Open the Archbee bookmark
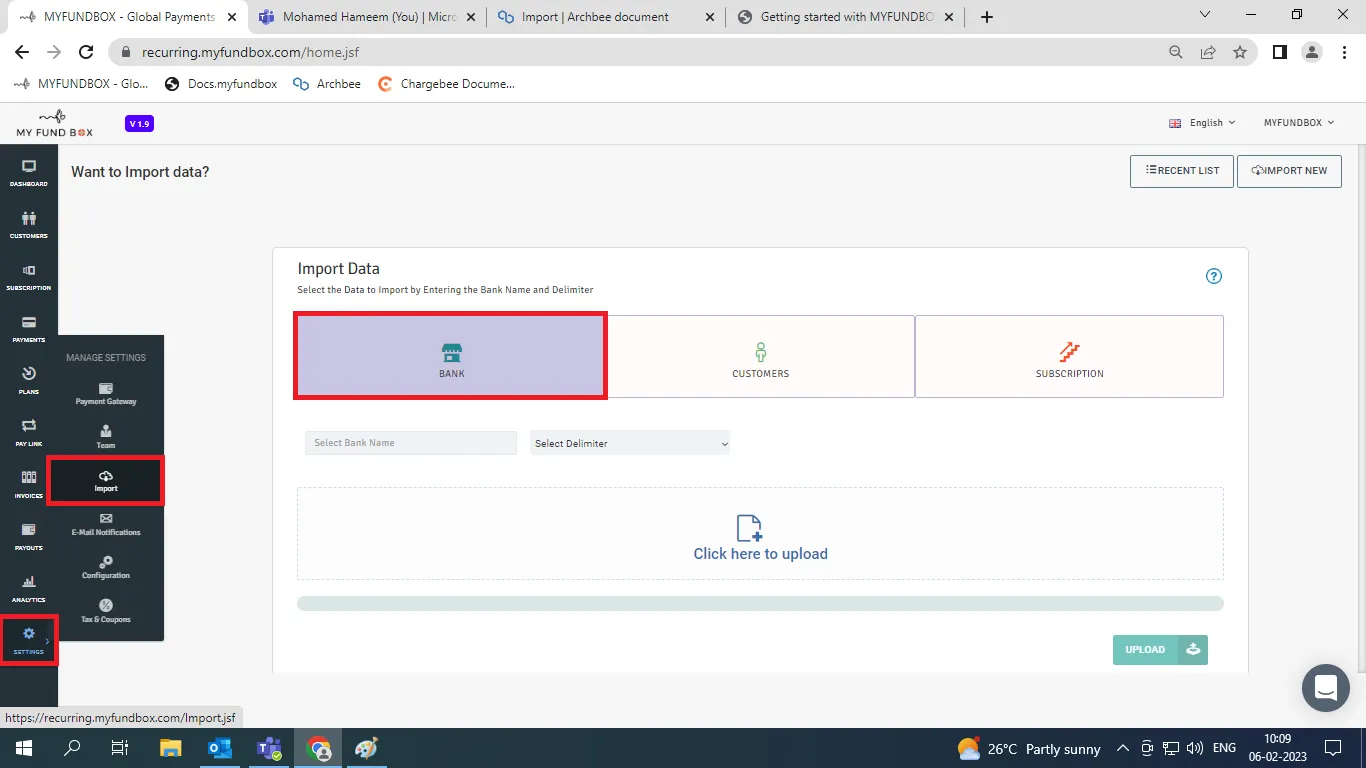 tap(327, 84)
